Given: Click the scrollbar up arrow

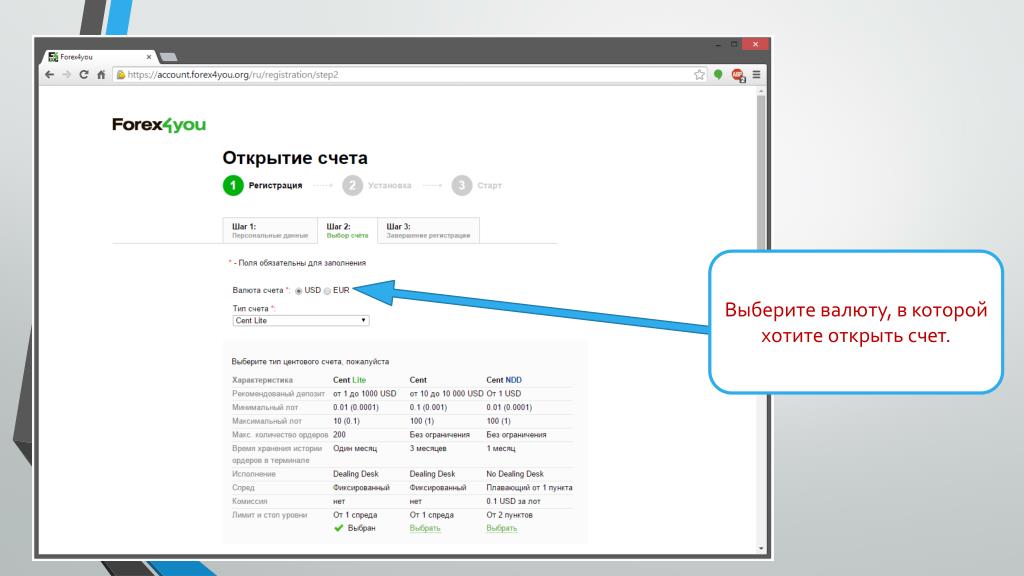Looking at the screenshot, I should [x=761, y=92].
